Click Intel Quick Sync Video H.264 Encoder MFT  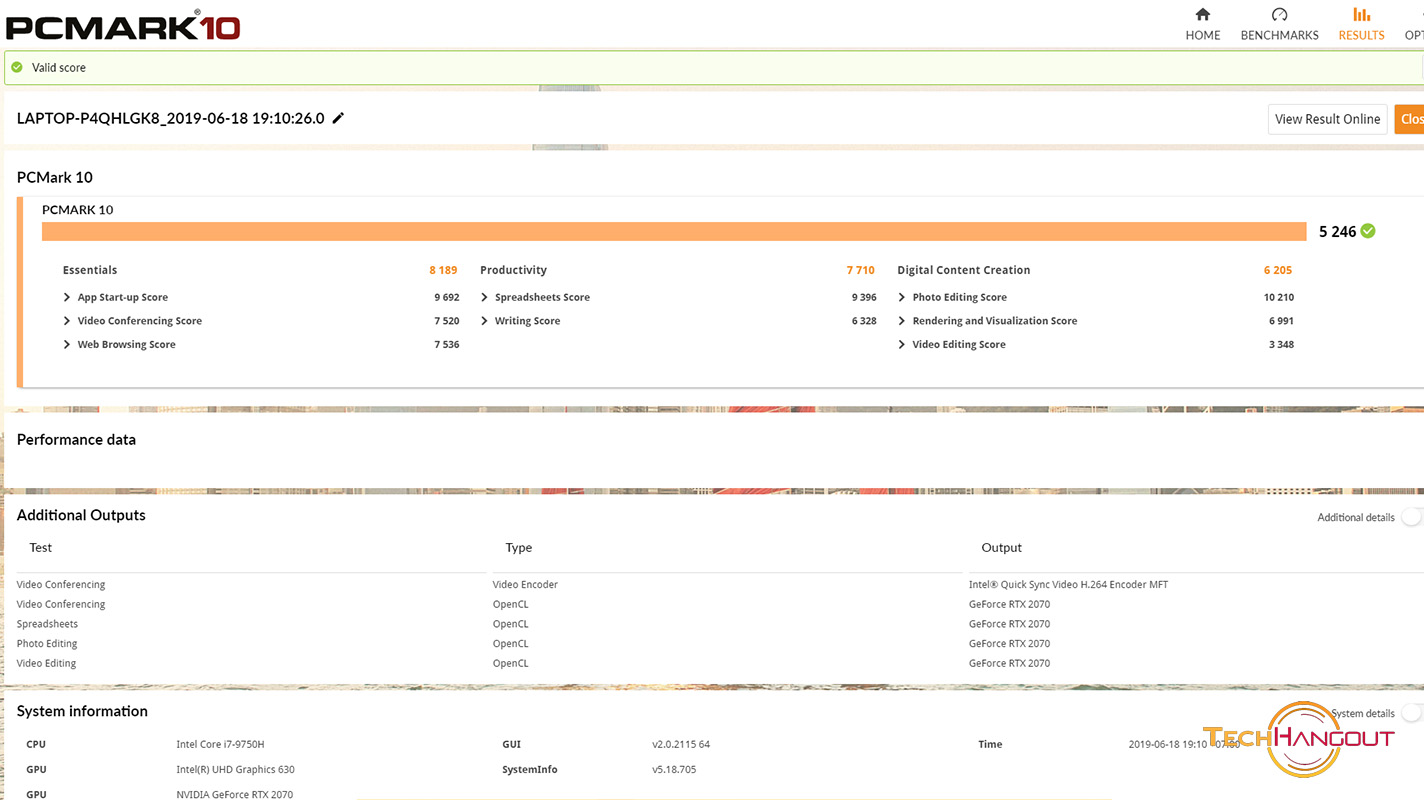click(1068, 584)
